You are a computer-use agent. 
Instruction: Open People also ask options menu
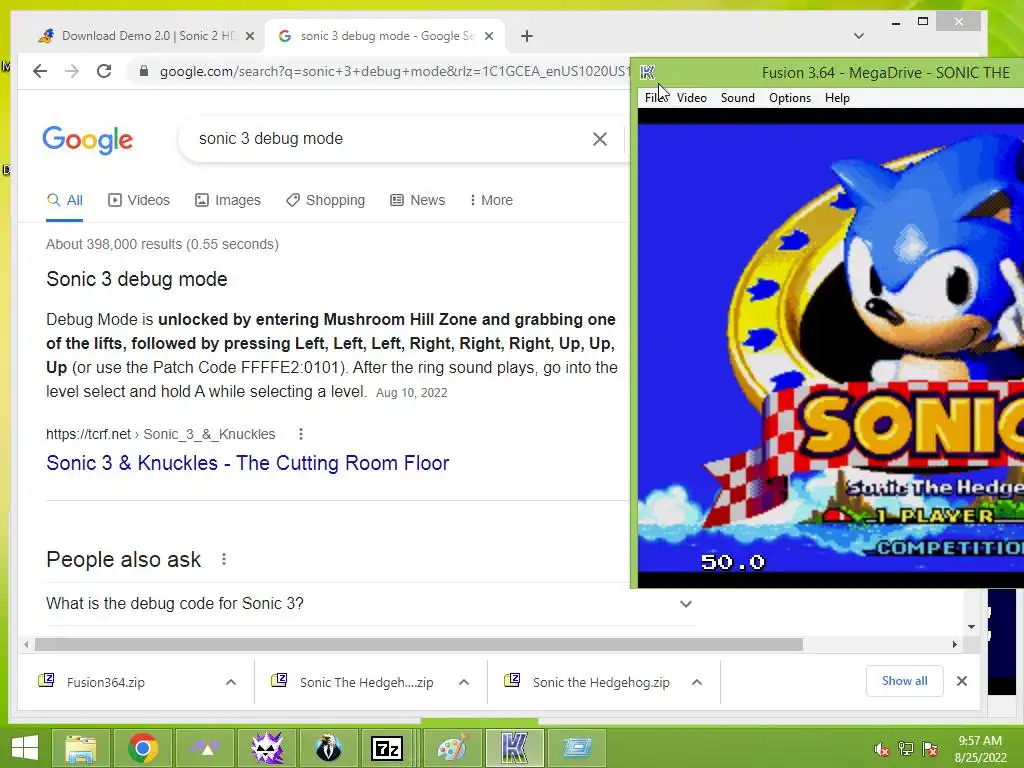click(224, 560)
